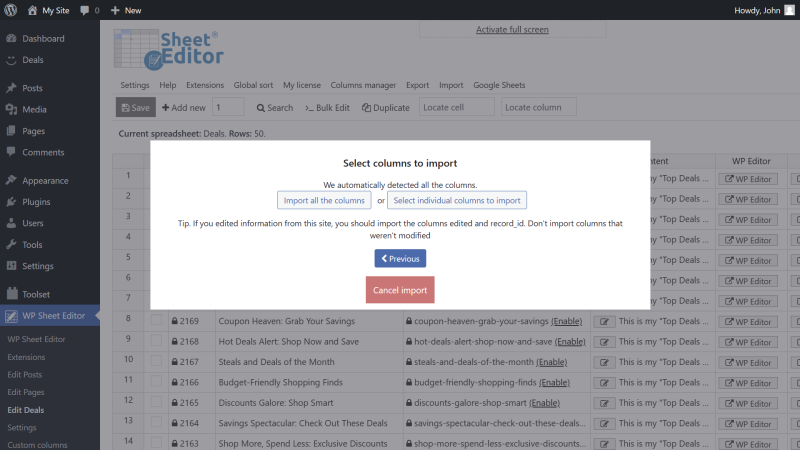Image resolution: width=800 pixels, height=450 pixels.
Task: Click the edit content icon in row 2167
Action: click(604, 362)
